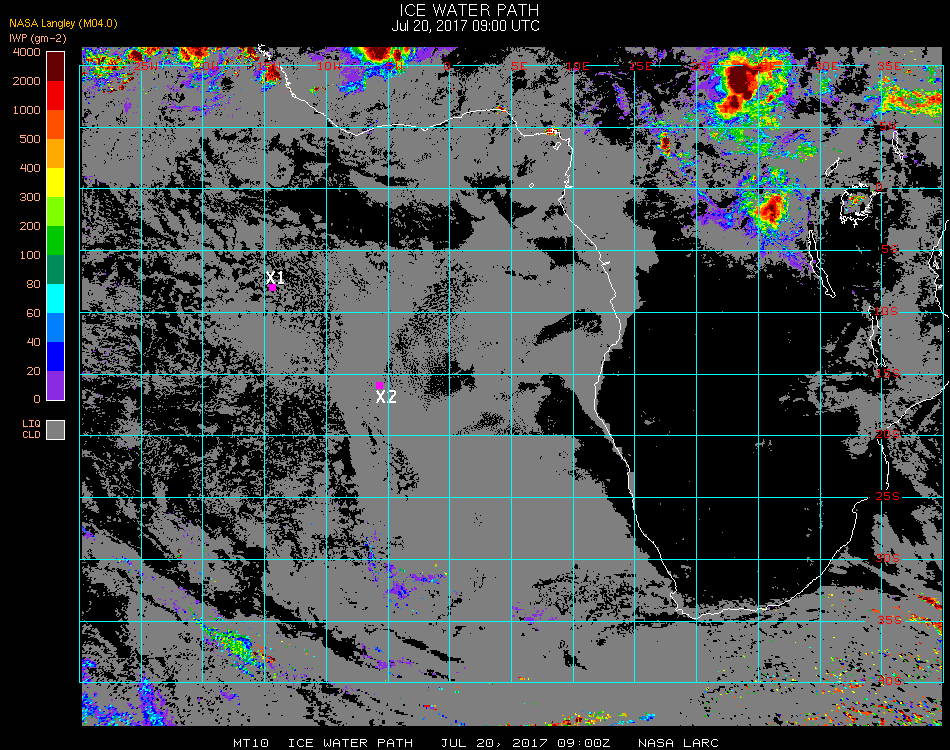Screen dimensions: 950x750
Task: Click the MT10 text in the footer
Action: (x=251, y=743)
